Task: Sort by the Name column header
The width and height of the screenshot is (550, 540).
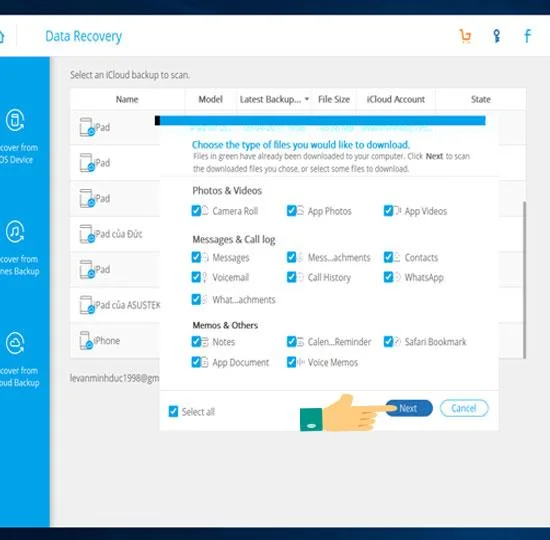Action: coord(127,99)
